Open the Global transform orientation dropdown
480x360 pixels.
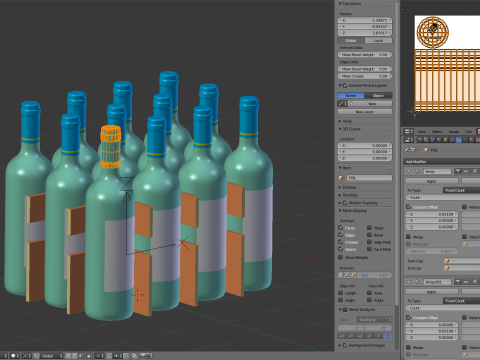click(x=48, y=356)
